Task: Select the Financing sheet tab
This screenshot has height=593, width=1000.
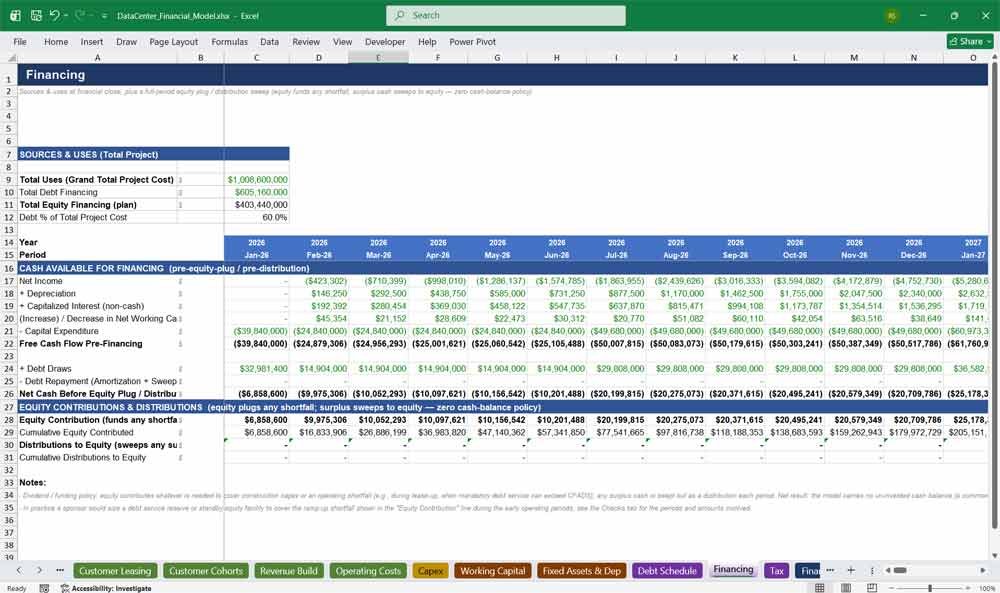Action: [733, 570]
